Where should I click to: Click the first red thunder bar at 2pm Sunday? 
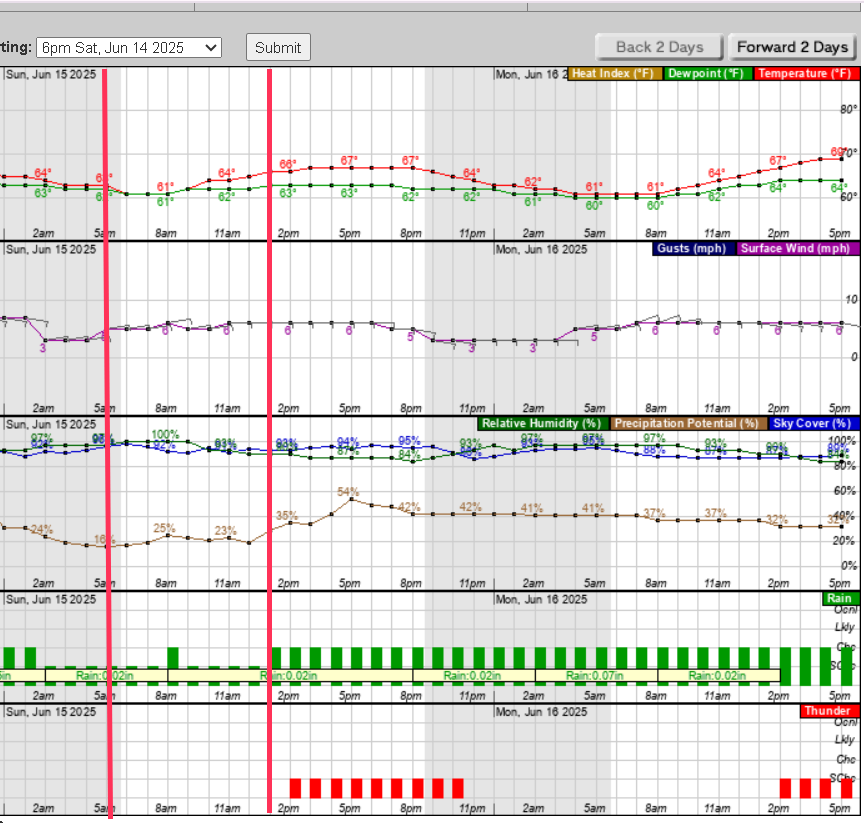295,788
